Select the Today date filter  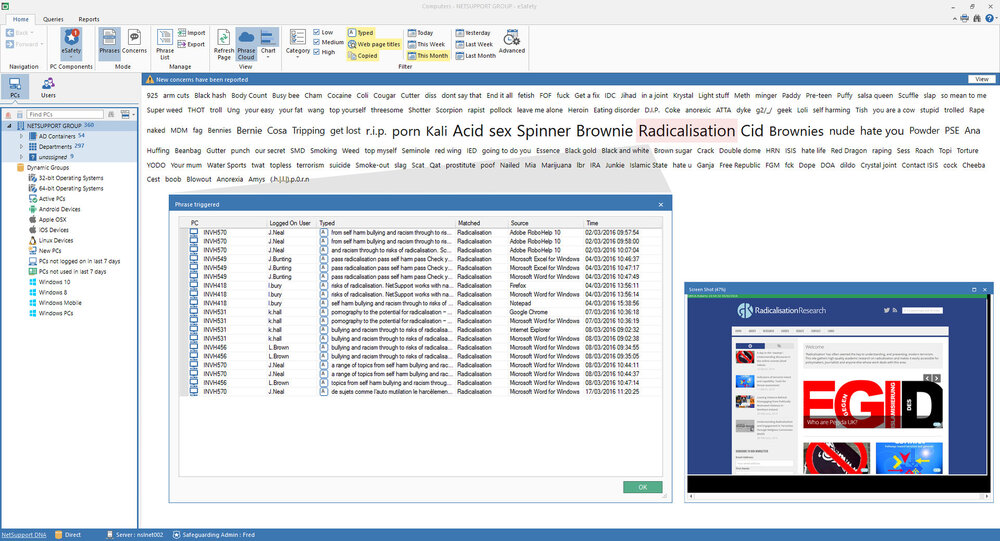tap(420, 33)
